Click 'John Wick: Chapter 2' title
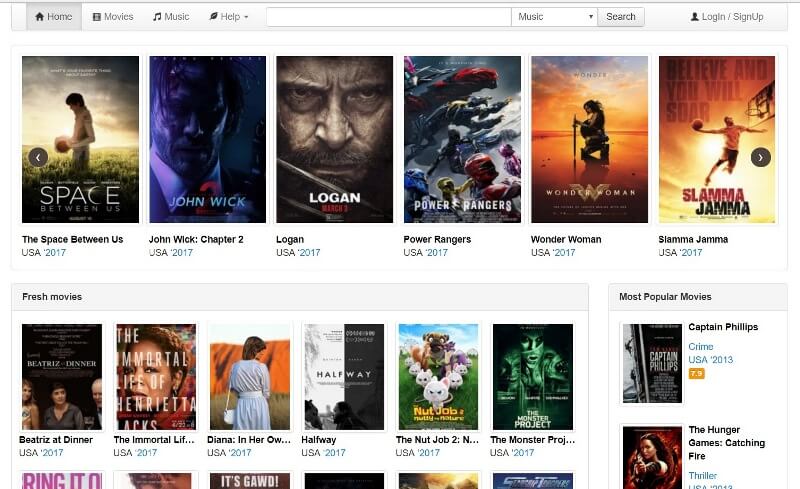Screen dimensions: 800x489 [196, 239]
